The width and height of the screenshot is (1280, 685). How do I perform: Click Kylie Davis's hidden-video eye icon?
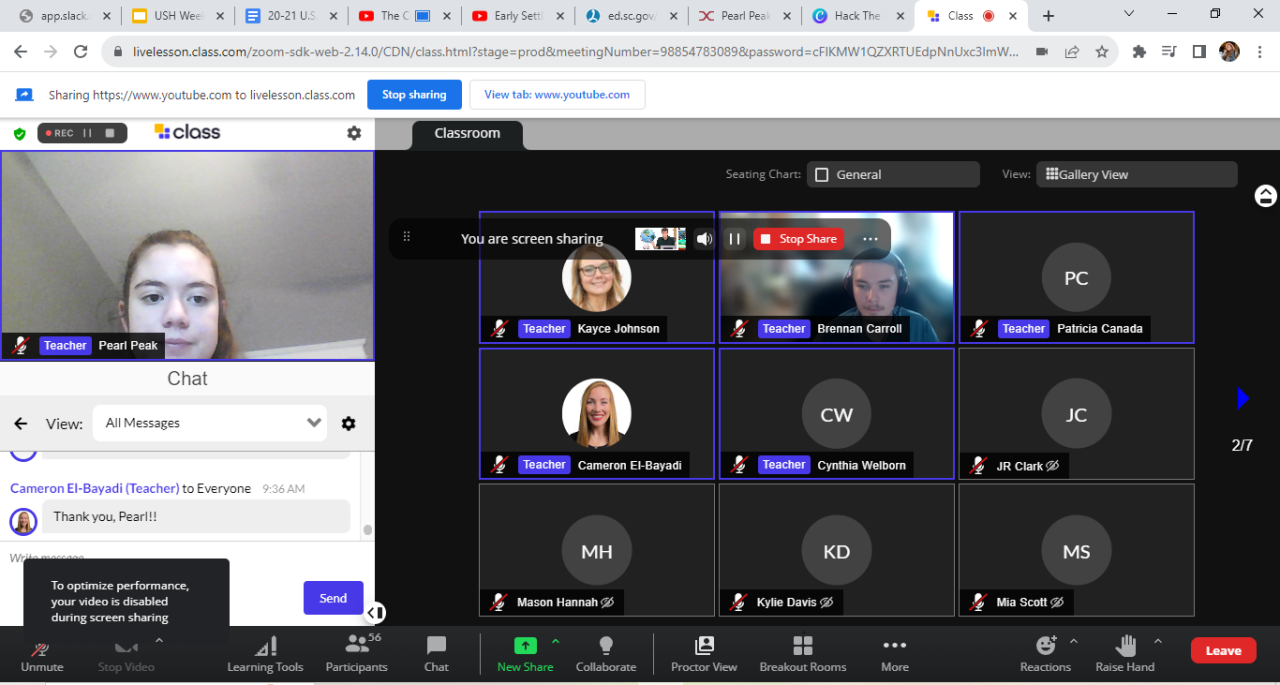point(826,602)
